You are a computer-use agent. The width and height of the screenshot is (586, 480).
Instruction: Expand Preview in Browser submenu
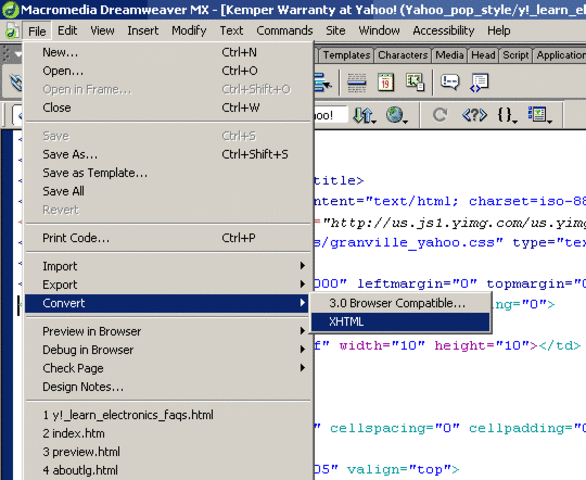(168, 331)
